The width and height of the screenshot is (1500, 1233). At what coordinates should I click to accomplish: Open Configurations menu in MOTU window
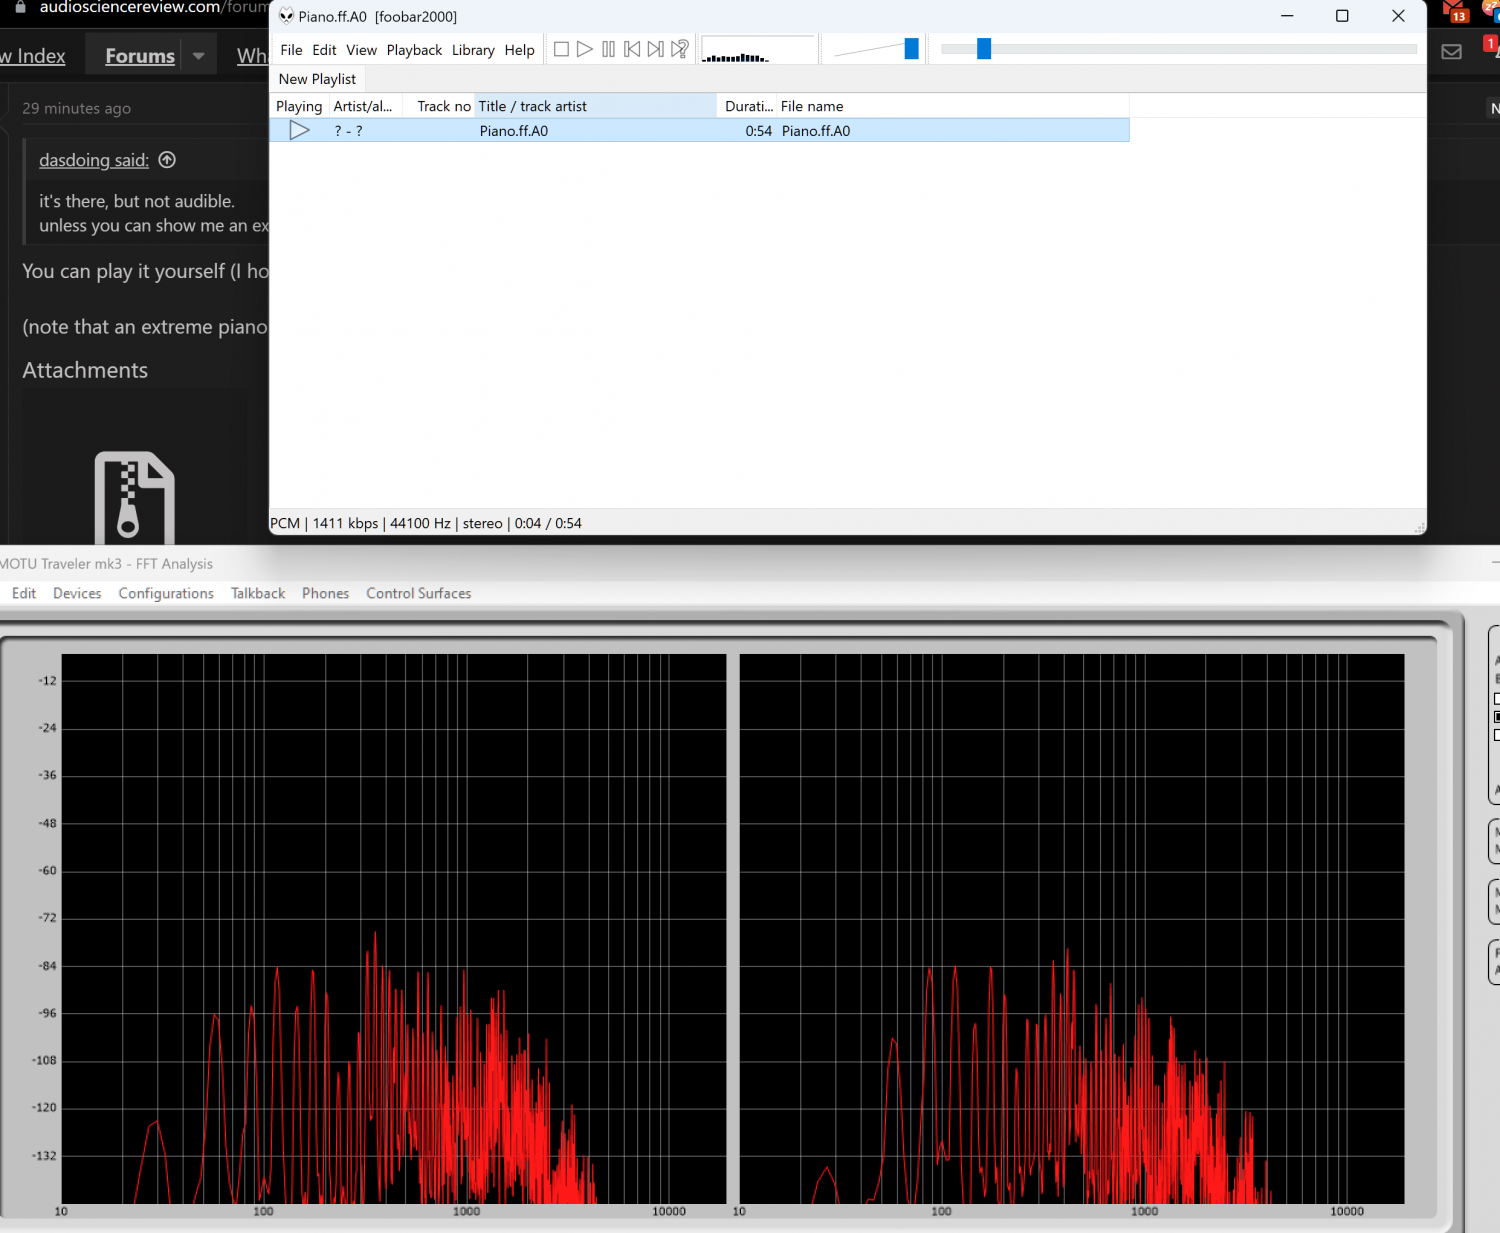[166, 593]
